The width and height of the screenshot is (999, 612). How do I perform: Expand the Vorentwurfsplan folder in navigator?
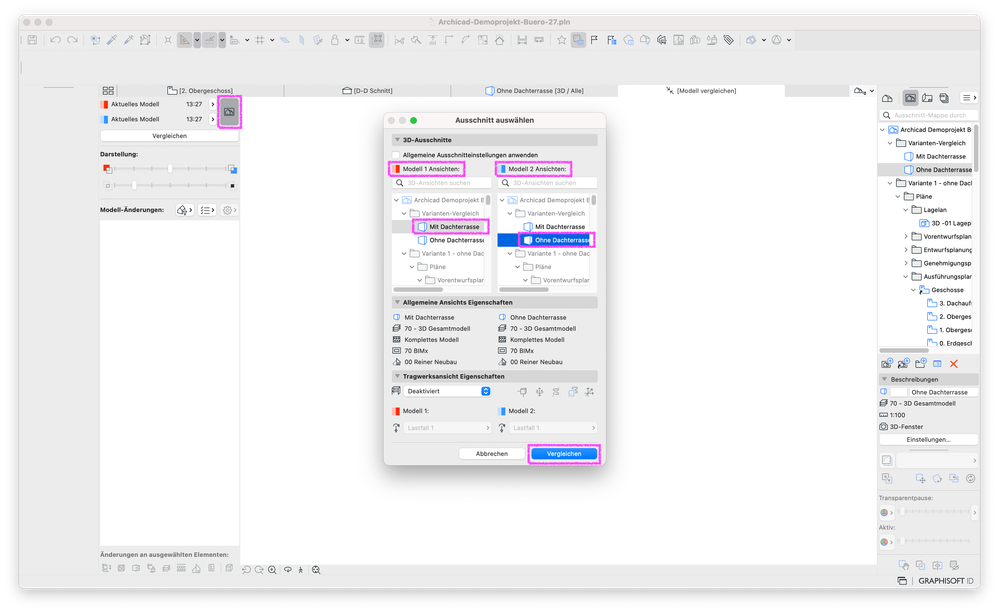click(x=906, y=236)
